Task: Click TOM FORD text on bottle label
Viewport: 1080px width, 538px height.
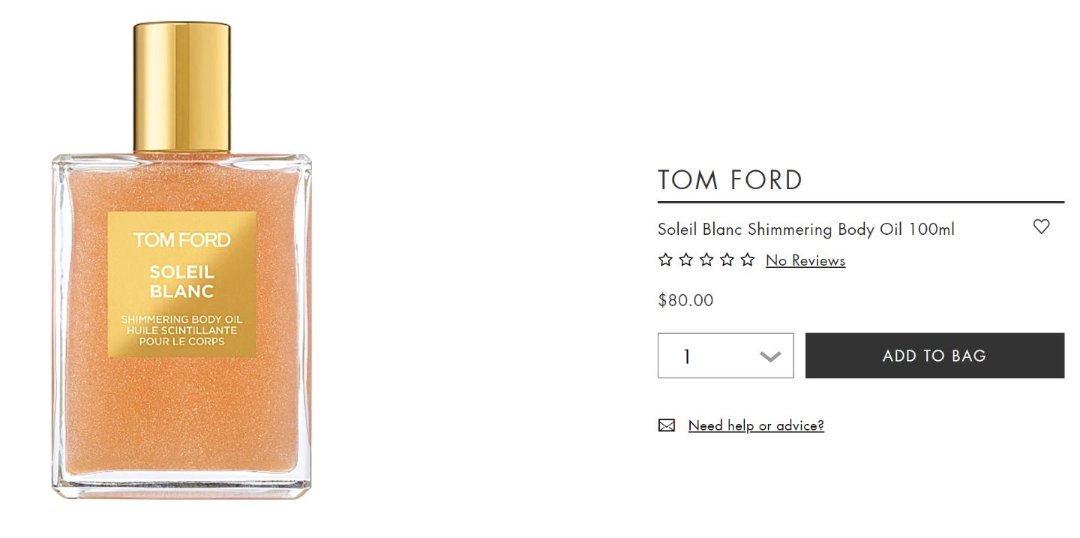Action: click(x=182, y=240)
